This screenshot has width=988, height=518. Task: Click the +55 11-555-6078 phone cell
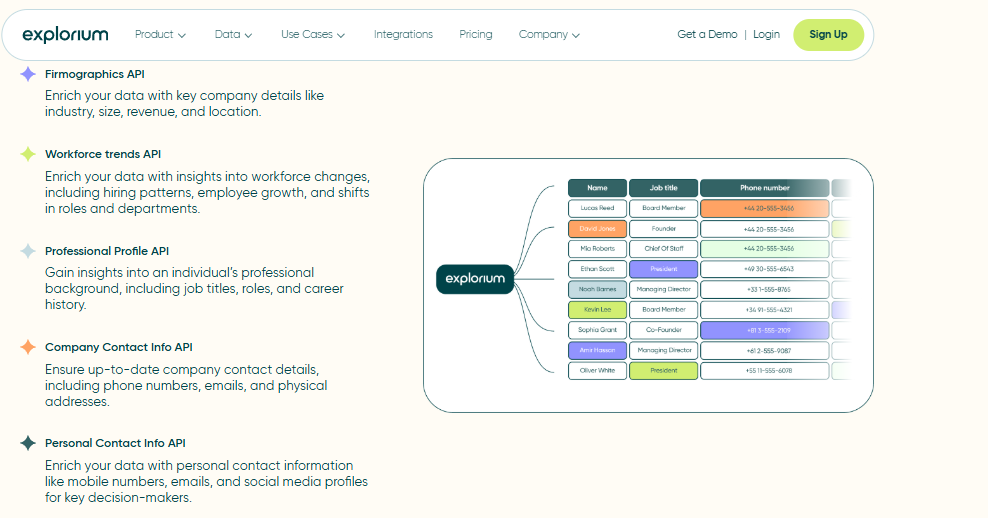click(764, 371)
